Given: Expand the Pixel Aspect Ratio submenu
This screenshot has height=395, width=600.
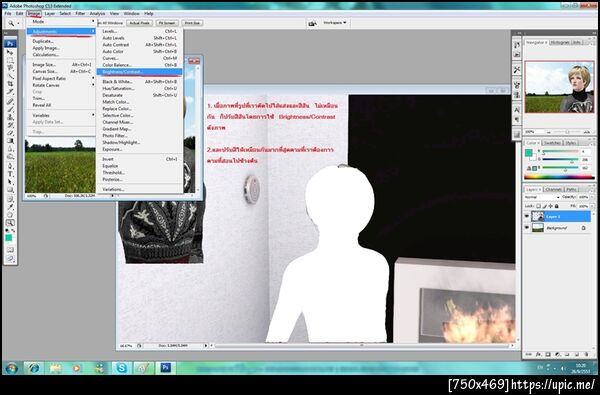Looking at the screenshot, I should (x=60, y=78).
